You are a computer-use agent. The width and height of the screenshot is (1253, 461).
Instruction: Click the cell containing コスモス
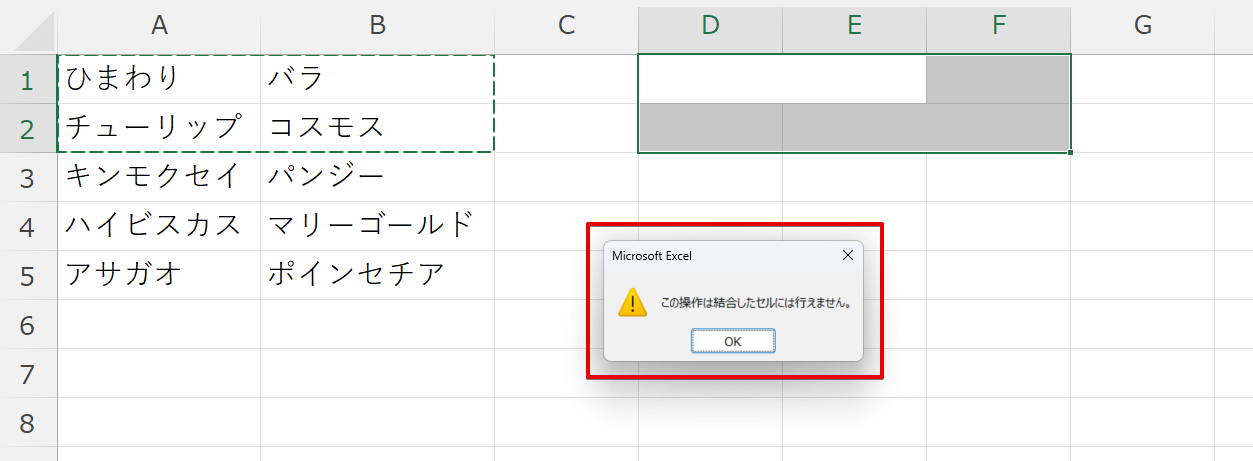pyautogui.click(x=376, y=128)
